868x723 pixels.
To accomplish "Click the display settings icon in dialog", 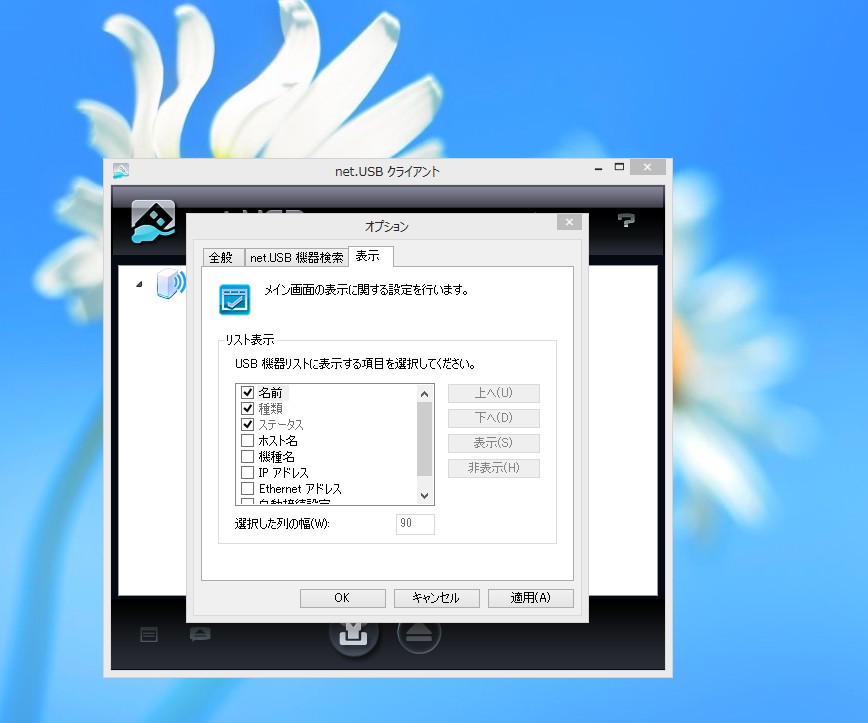I will [x=235, y=299].
